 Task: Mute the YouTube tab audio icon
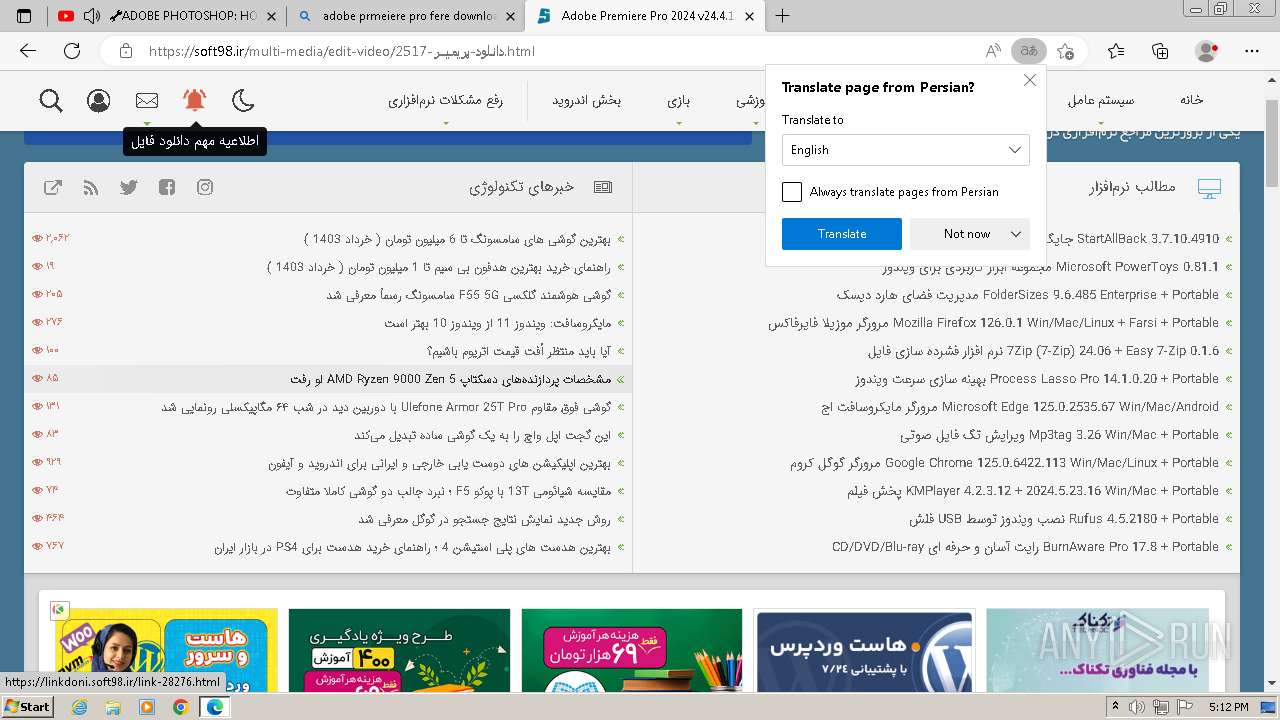[92, 16]
